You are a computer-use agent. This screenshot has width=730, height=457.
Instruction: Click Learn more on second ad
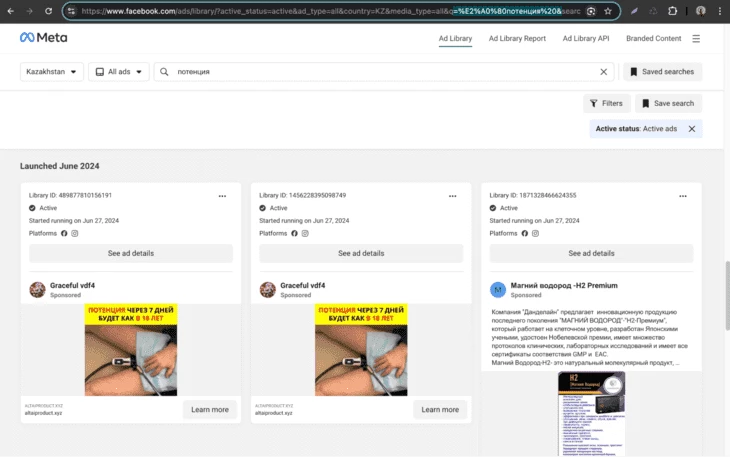pyautogui.click(x=440, y=410)
